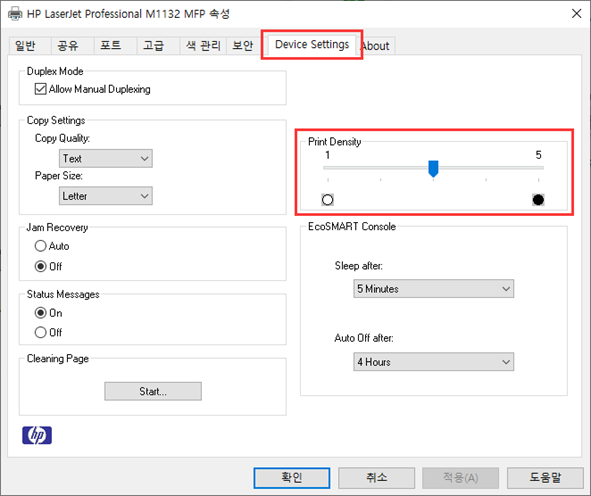Image resolution: width=591 pixels, height=496 pixels.
Task: Select Jam Recovery Auto option
Action: [40, 246]
